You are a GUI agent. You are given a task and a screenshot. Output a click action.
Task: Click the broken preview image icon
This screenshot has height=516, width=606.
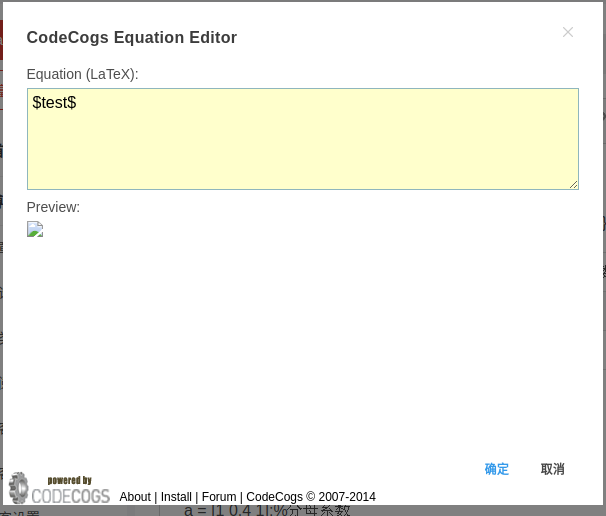(x=35, y=229)
